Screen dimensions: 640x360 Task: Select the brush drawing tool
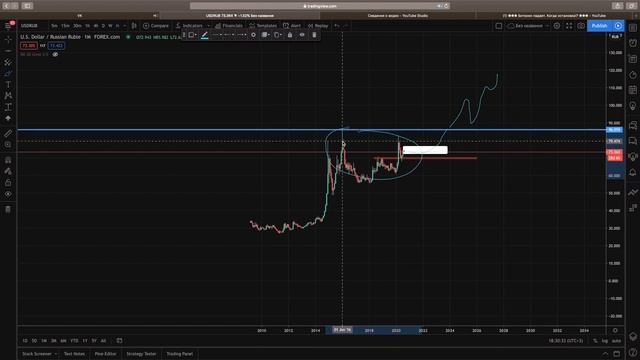[8, 73]
